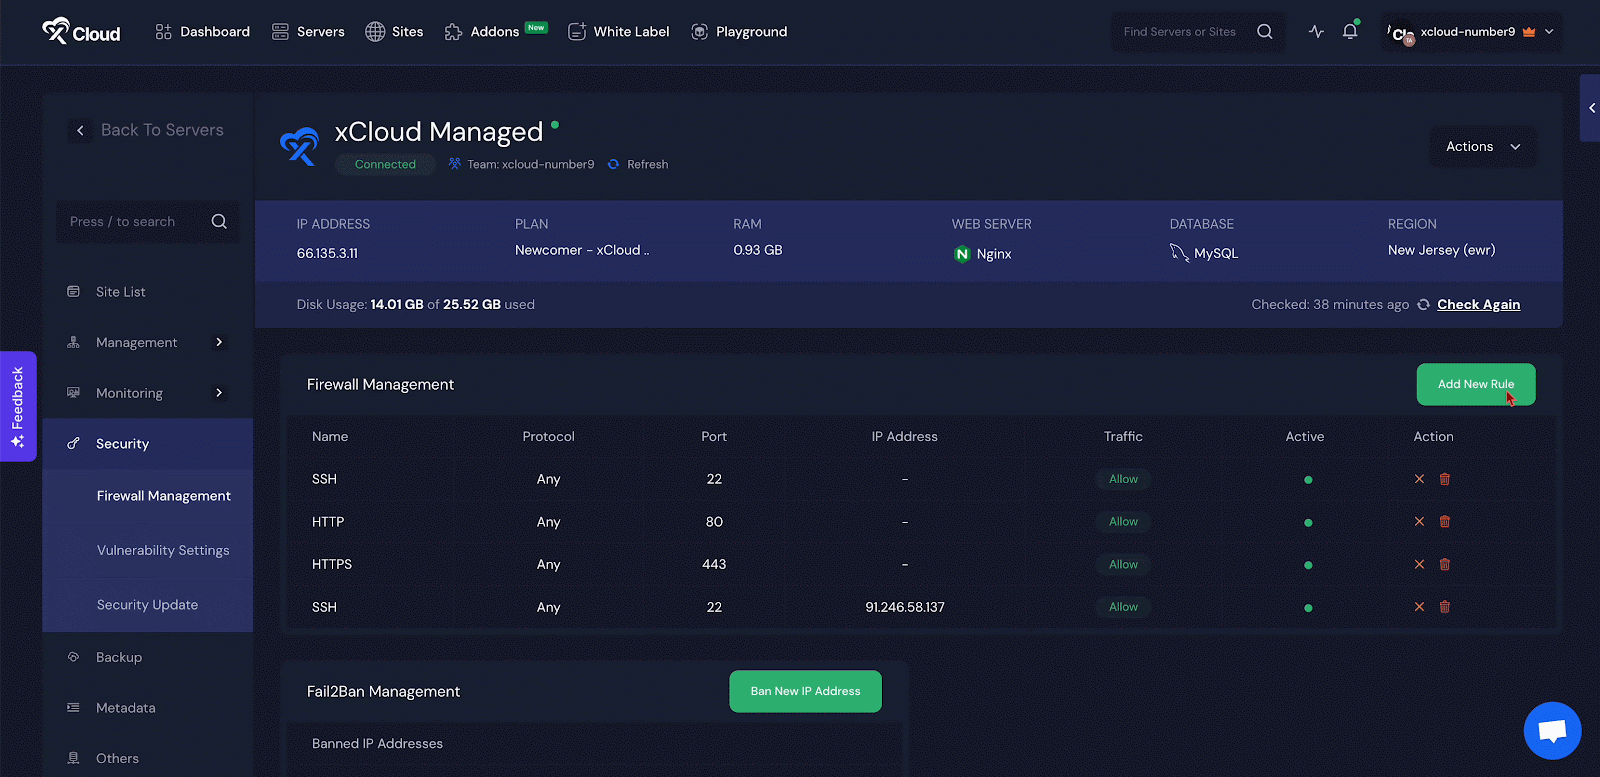This screenshot has height=777, width=1600.
Task: Click the 91.246.58.137 IP cell
Action: coord(905,607)
